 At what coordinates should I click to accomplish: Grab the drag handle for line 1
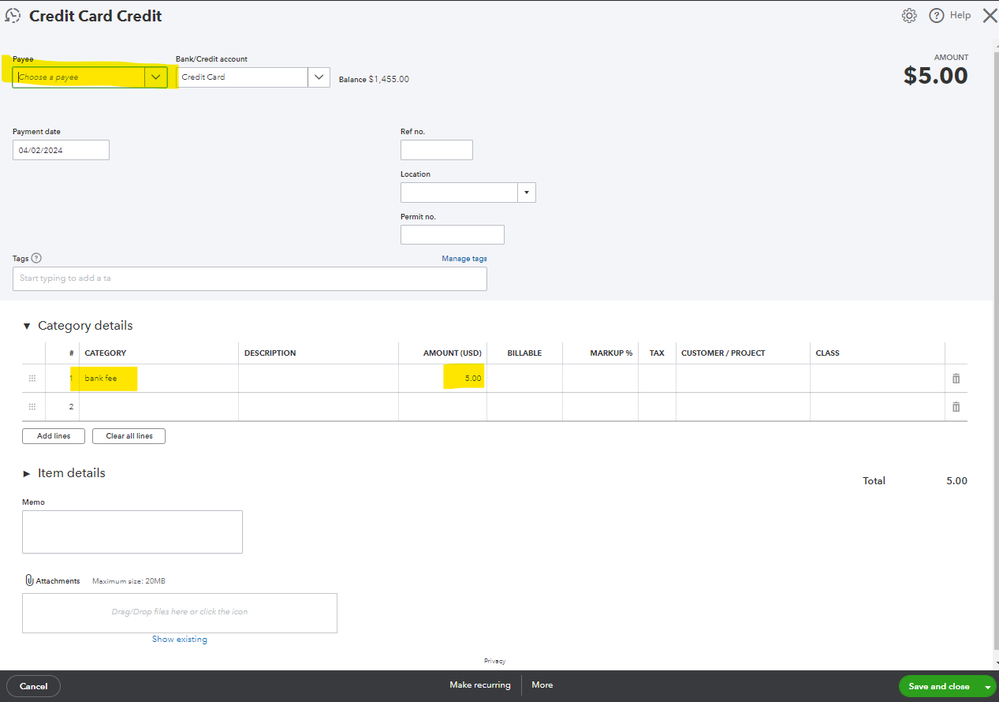(x=32, y=378)
